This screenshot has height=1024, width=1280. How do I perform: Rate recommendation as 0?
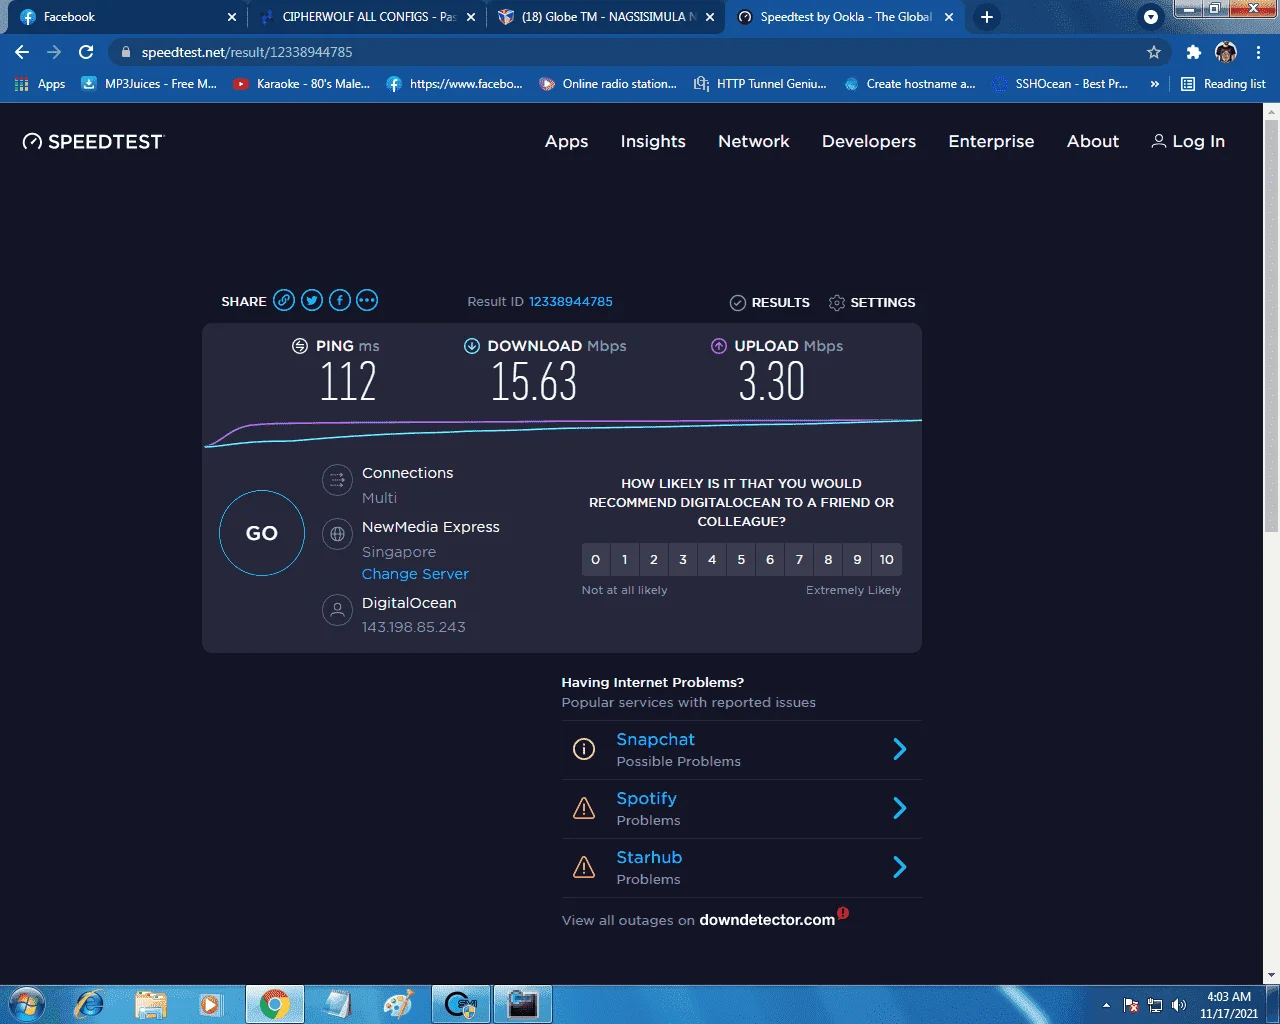[596, 560]
